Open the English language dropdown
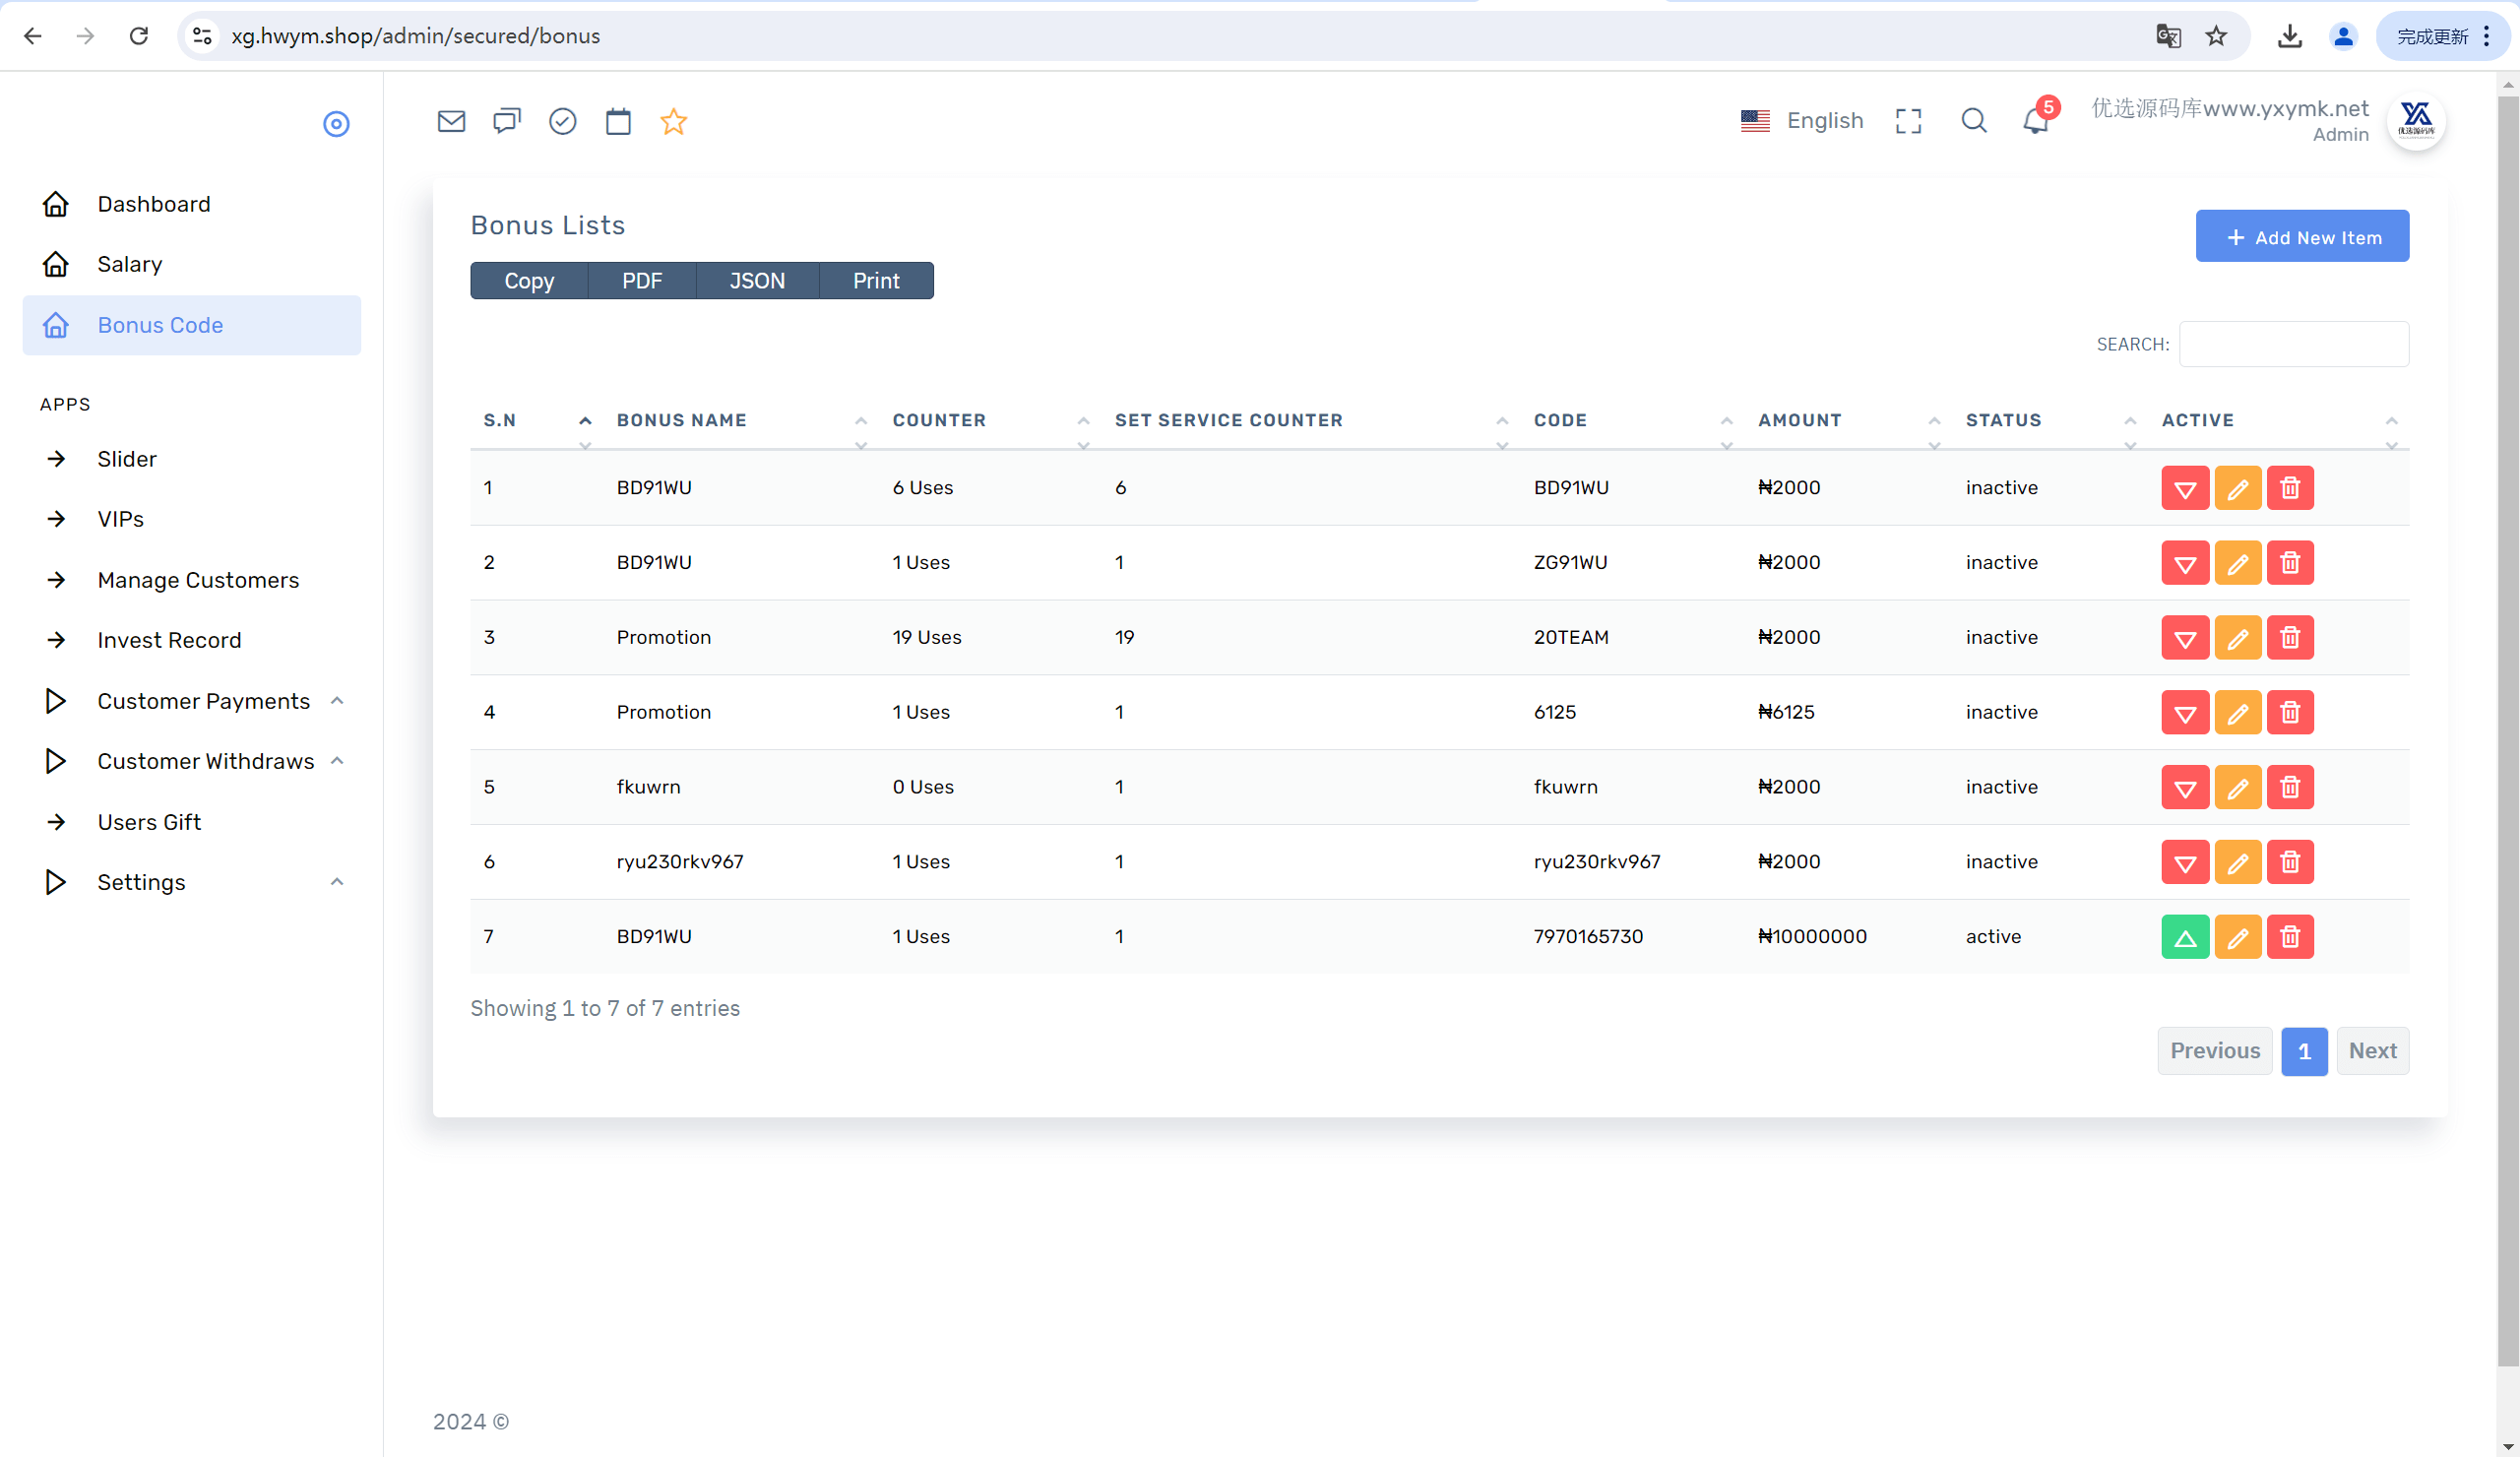2520x1457 pixels. click(x=1803, y=121)
